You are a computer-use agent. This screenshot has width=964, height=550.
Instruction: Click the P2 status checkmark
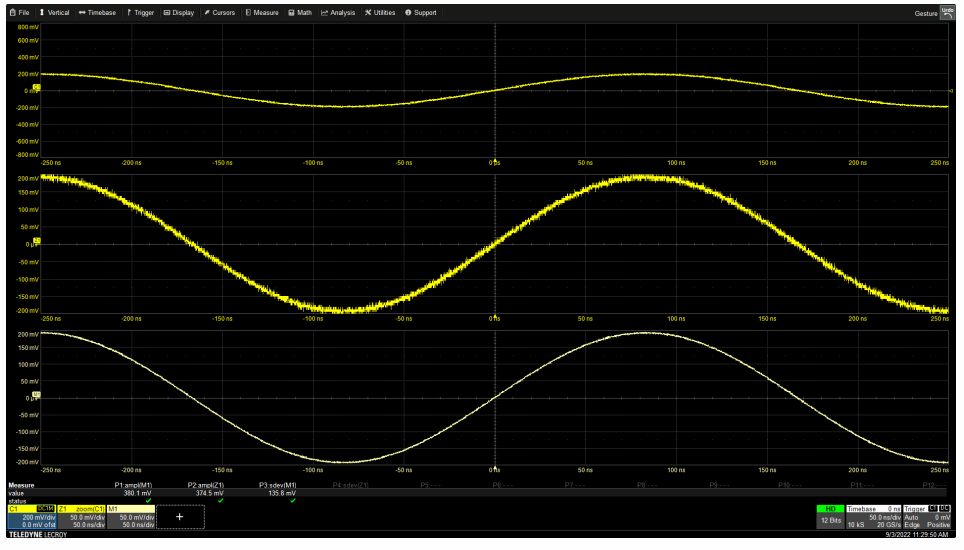point(221,501)
